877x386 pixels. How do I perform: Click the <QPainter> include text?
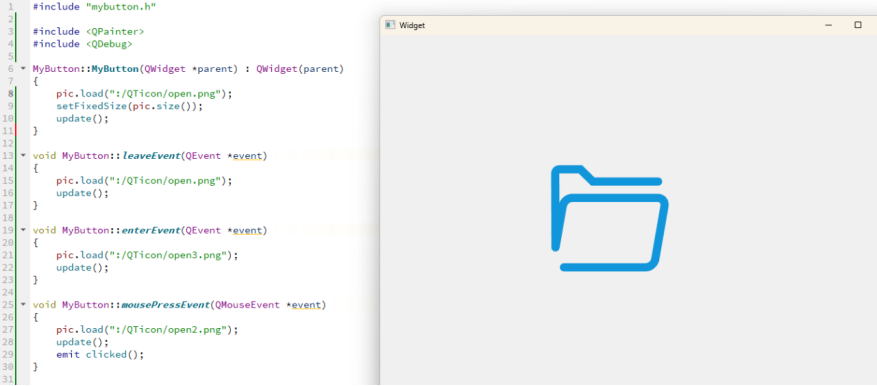click(x=115, y=31)
